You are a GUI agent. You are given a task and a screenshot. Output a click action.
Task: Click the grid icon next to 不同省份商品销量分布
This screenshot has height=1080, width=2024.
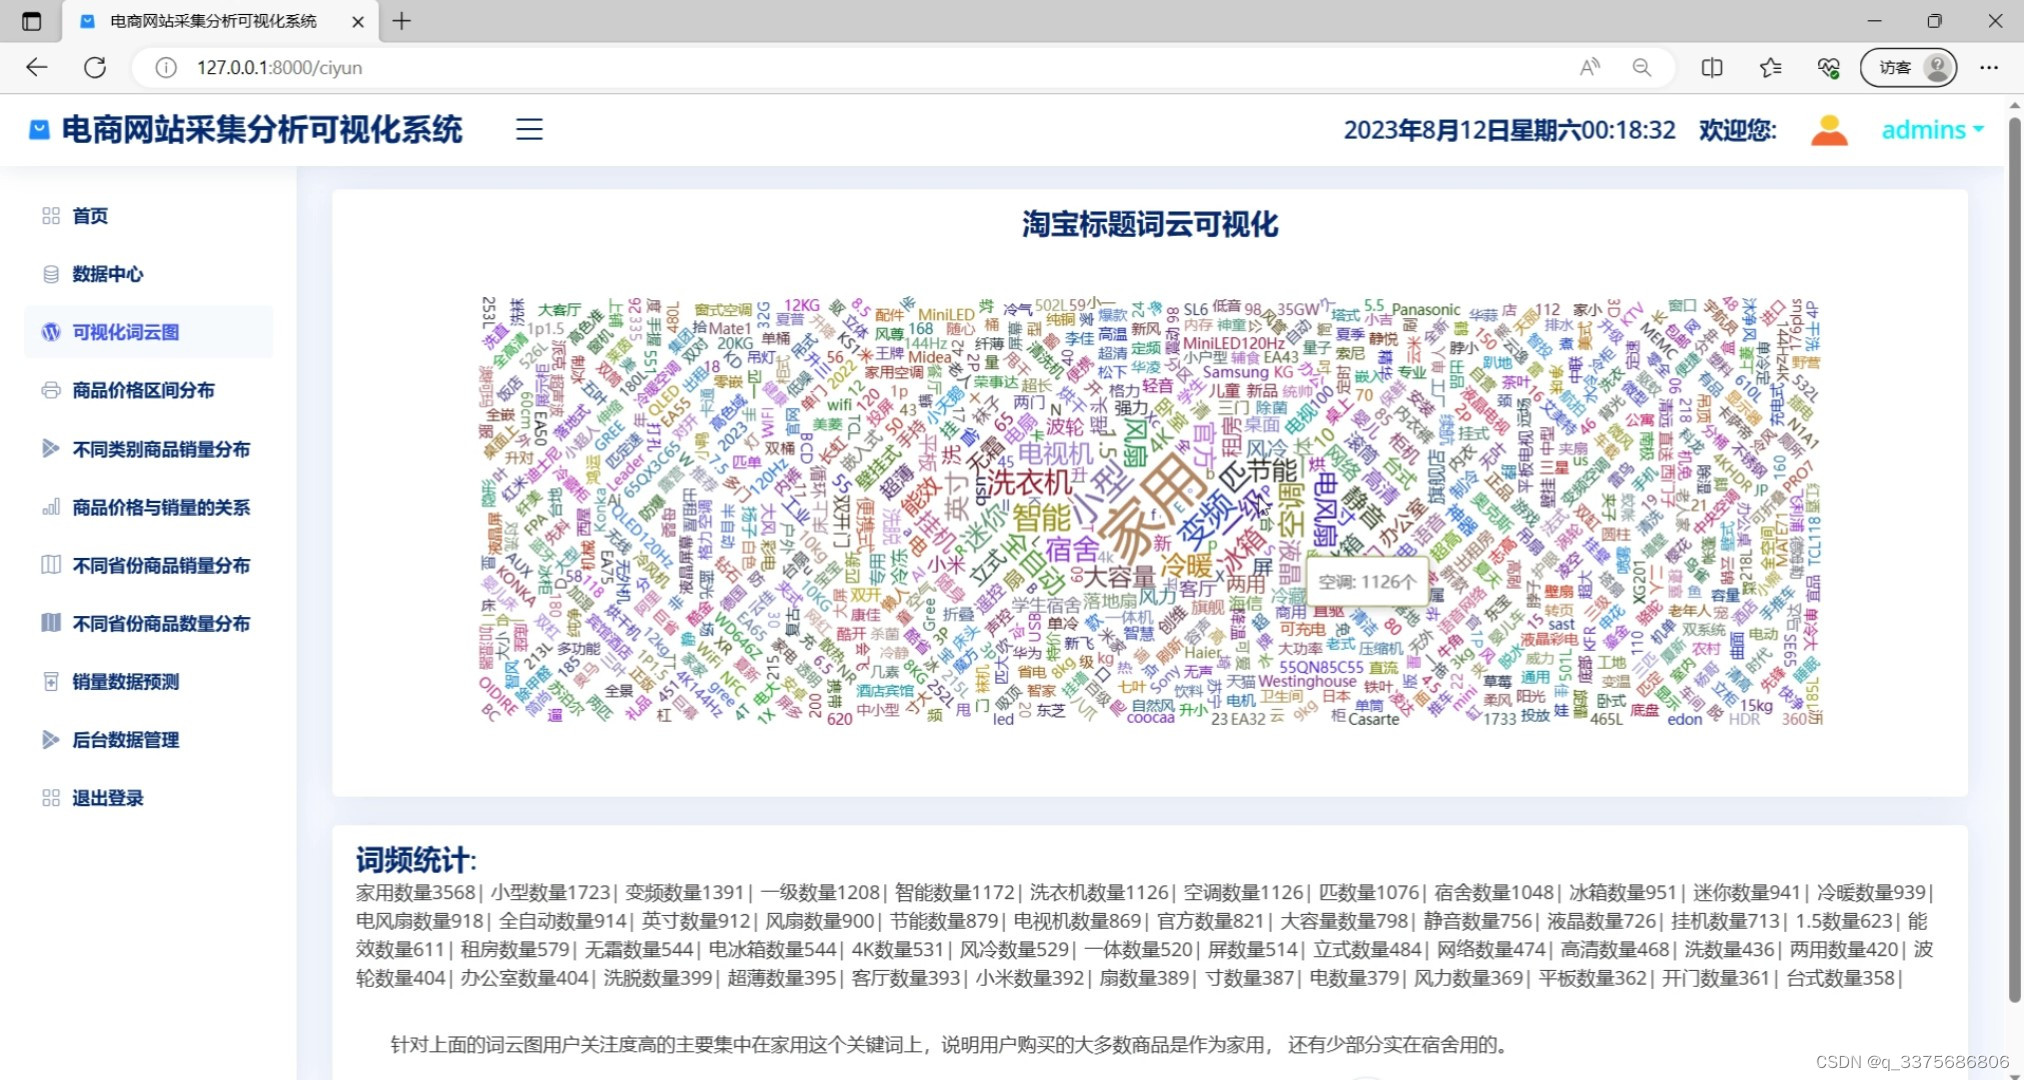click(x=51, y=564)
